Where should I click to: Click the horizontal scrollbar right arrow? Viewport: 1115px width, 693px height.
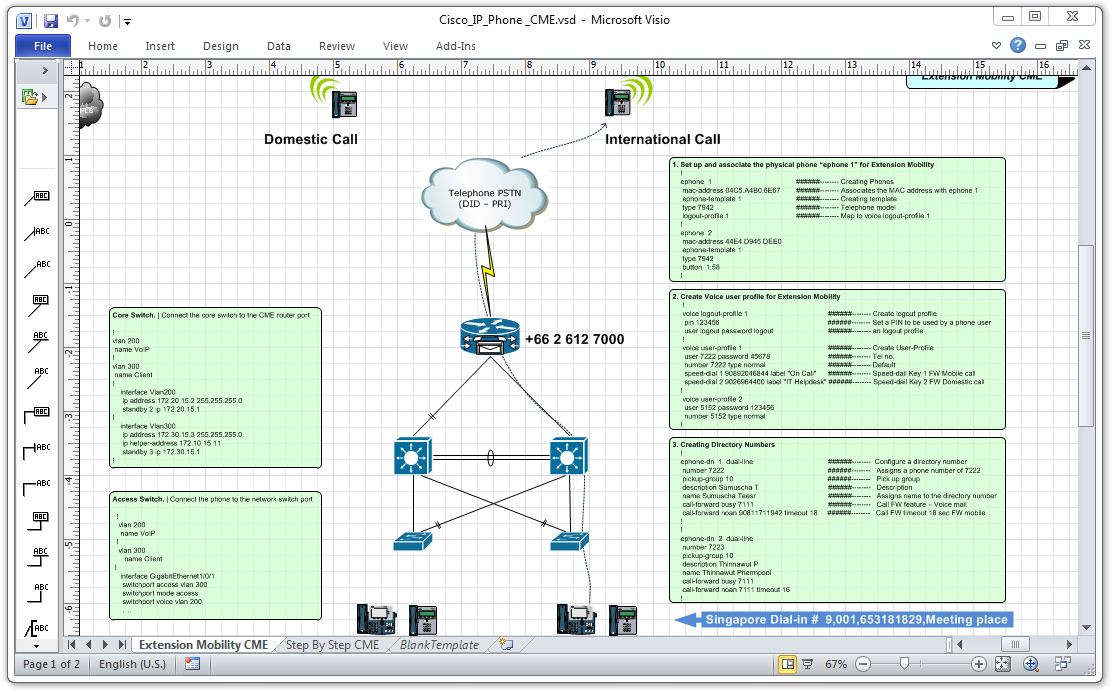pos(1069,645)
